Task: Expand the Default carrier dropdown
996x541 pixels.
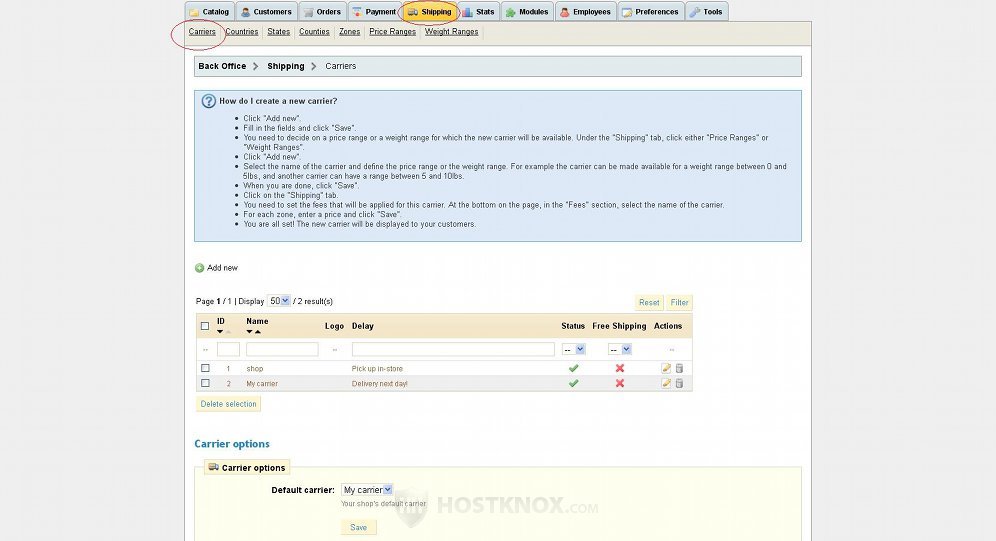Action: [x=367, y=490]
